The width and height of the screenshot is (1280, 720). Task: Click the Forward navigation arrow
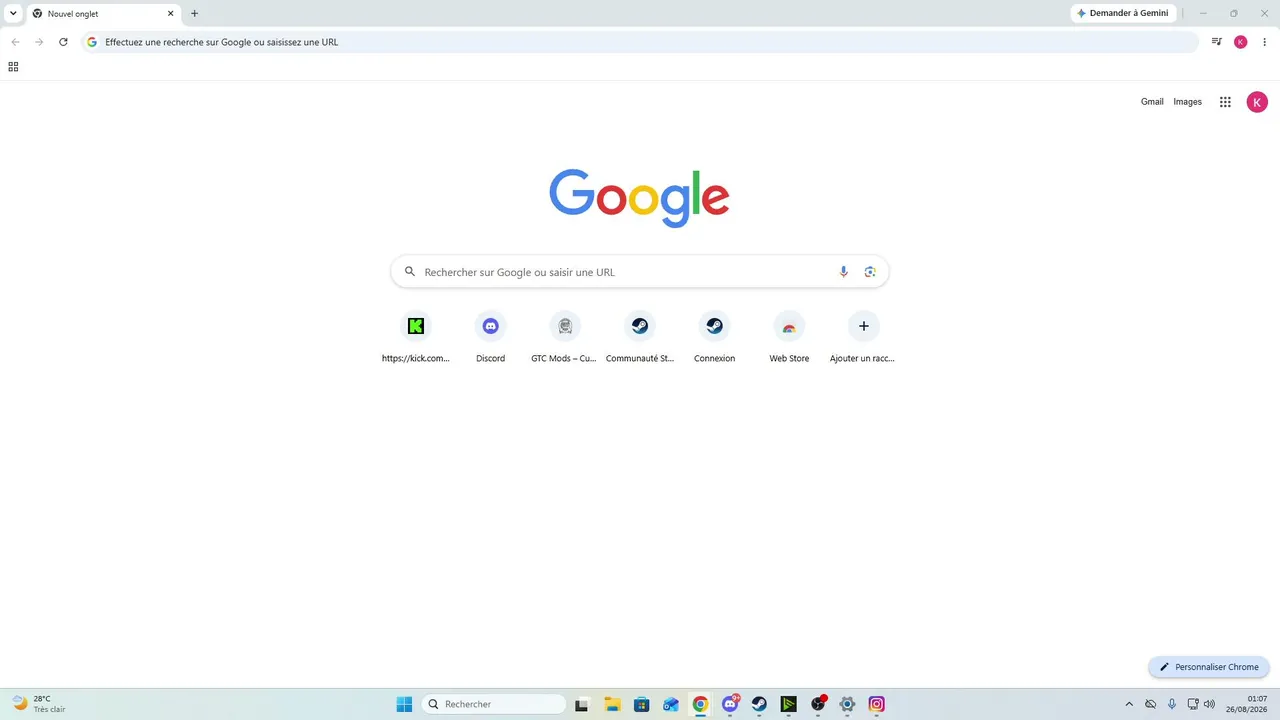[x=39, y=42]
